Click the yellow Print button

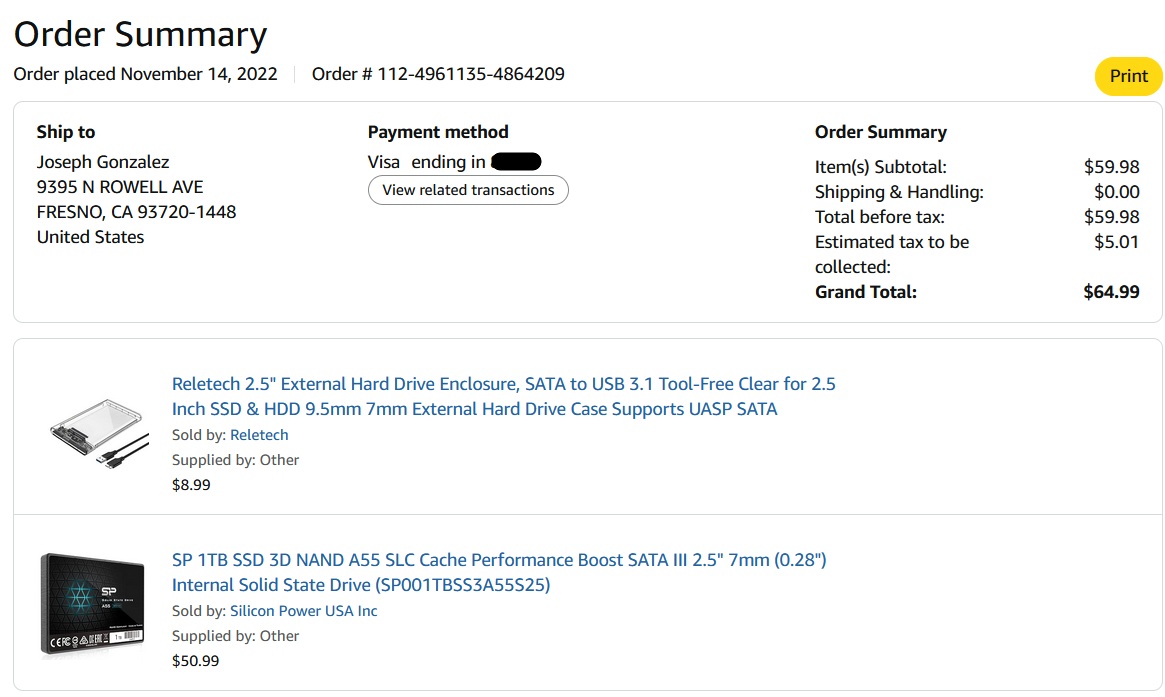[x=1128, y=76]
